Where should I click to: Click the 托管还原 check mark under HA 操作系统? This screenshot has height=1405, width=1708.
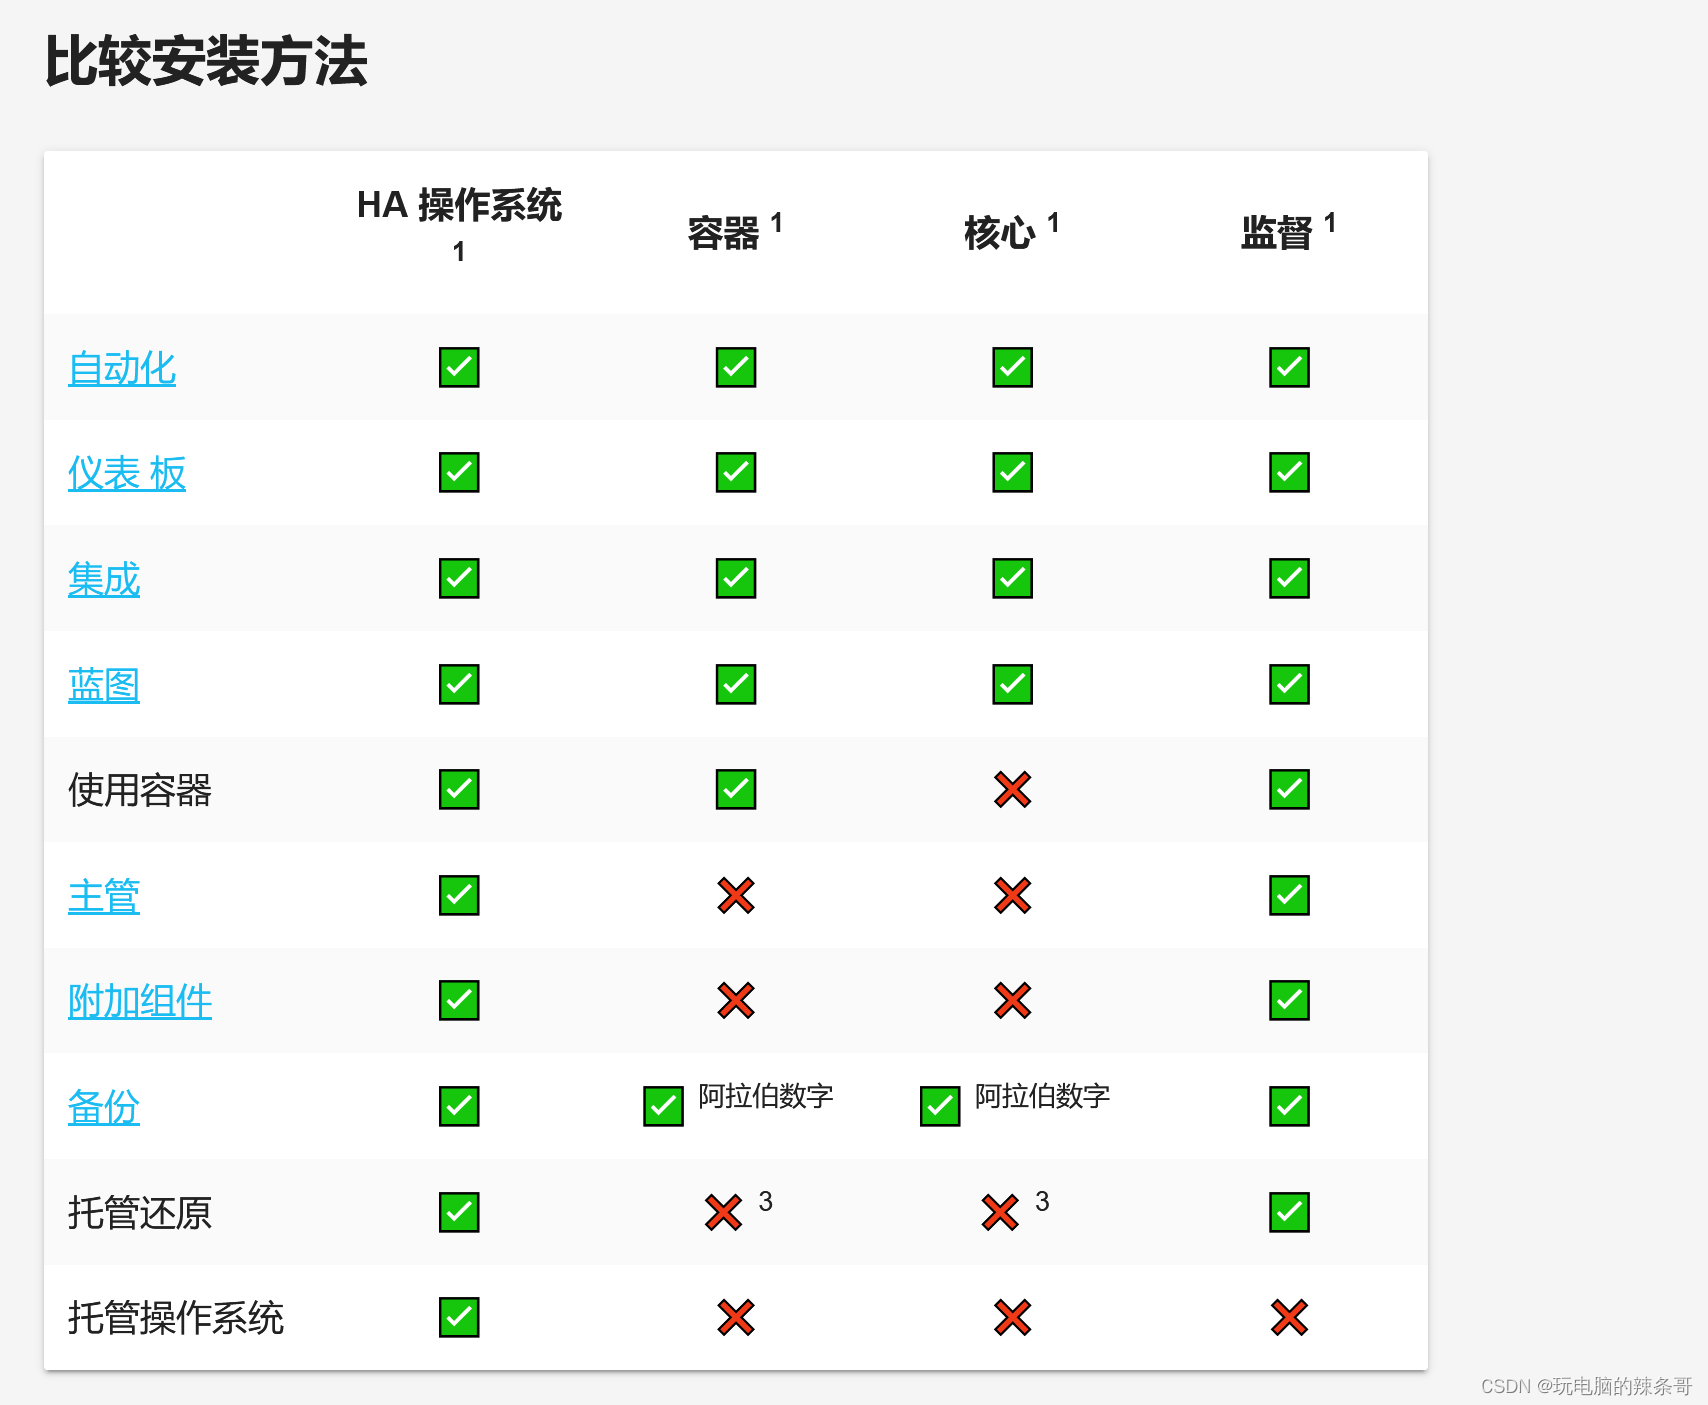pyautogui.click(x=459, y=1212)
